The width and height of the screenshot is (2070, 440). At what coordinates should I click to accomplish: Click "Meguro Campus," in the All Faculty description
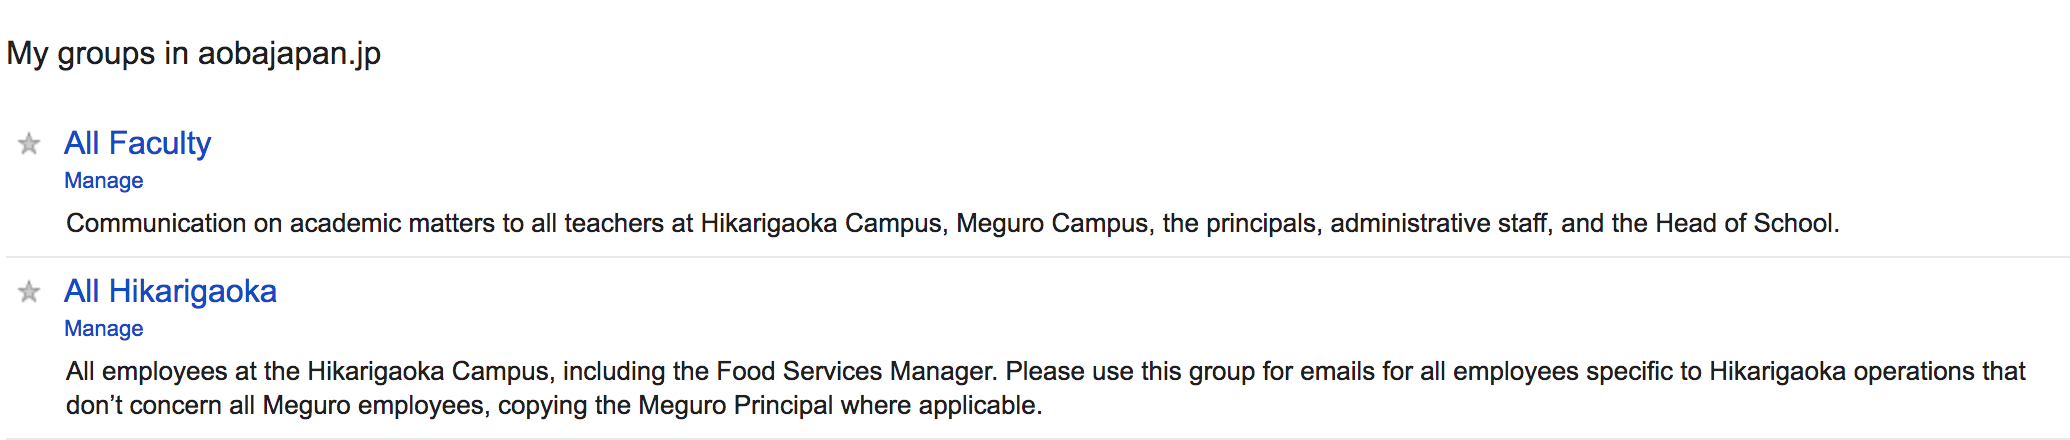pos(1052,223)
